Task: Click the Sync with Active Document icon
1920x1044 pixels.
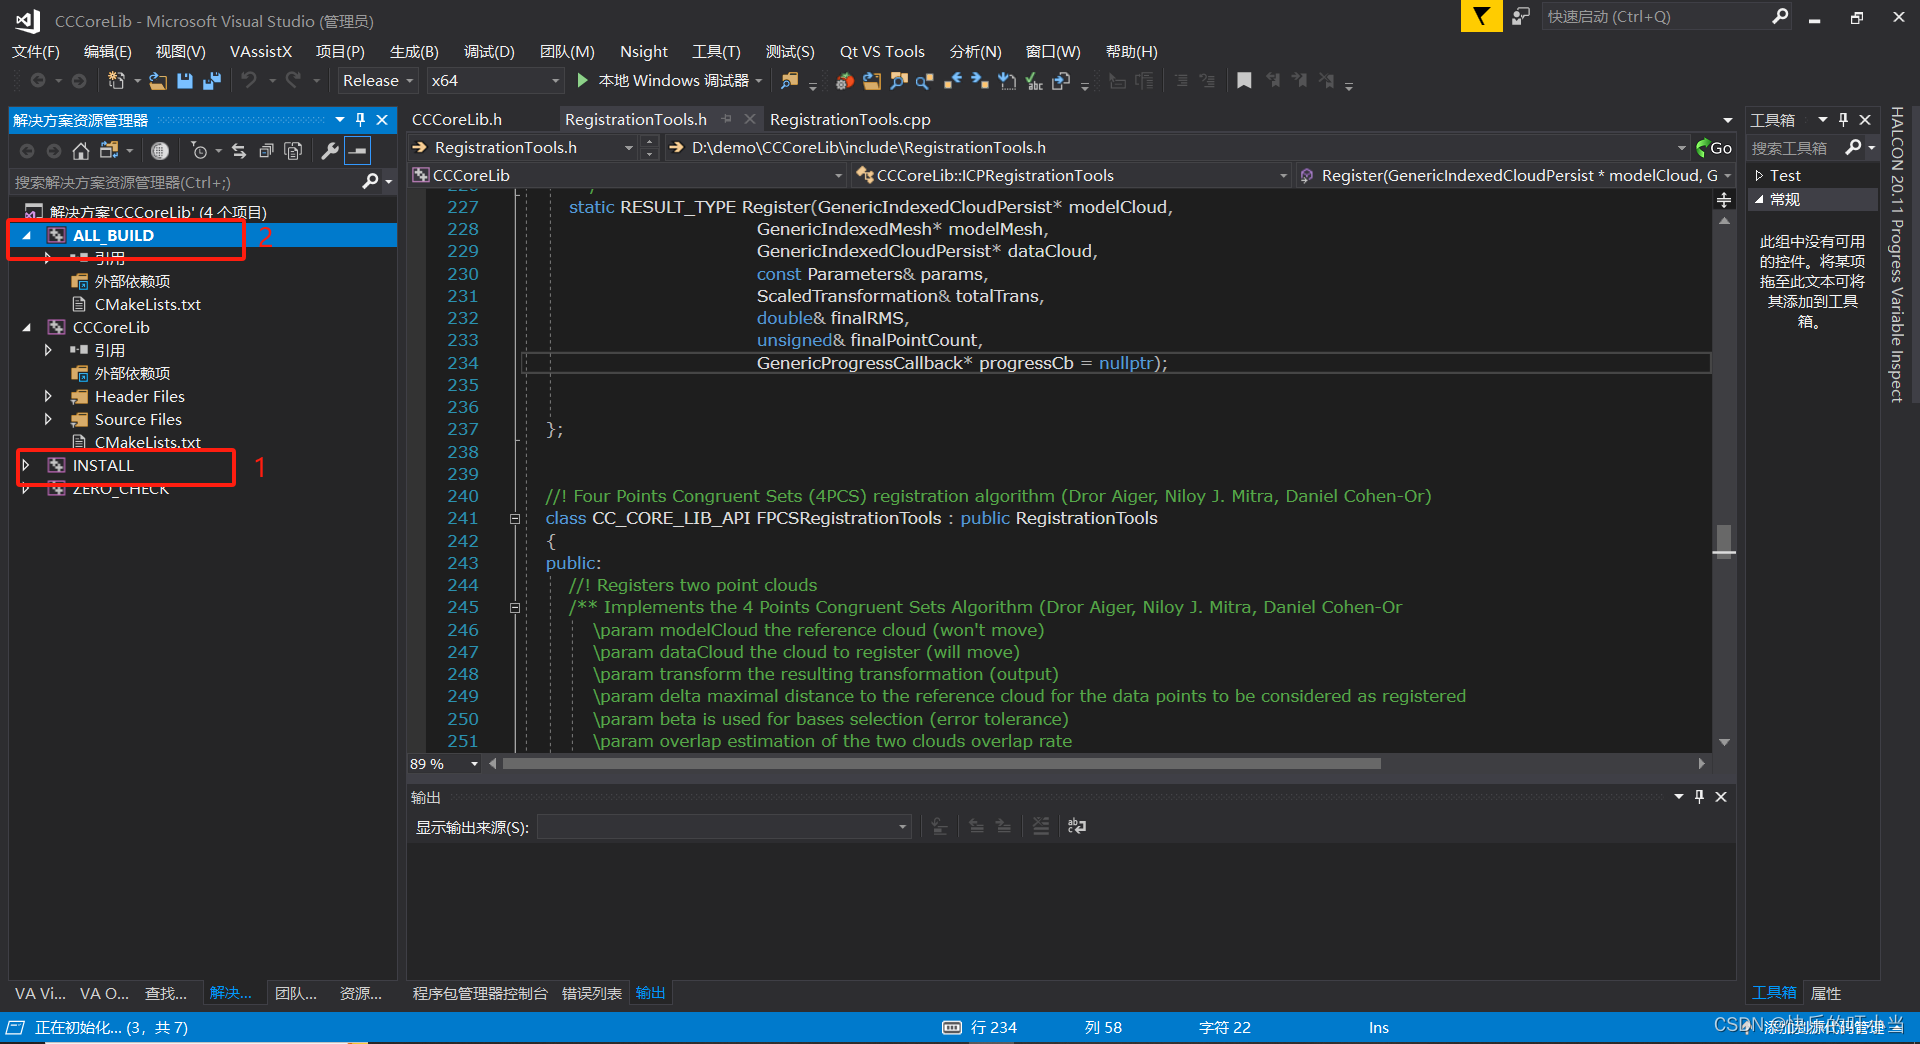Action: pos(239,151)
